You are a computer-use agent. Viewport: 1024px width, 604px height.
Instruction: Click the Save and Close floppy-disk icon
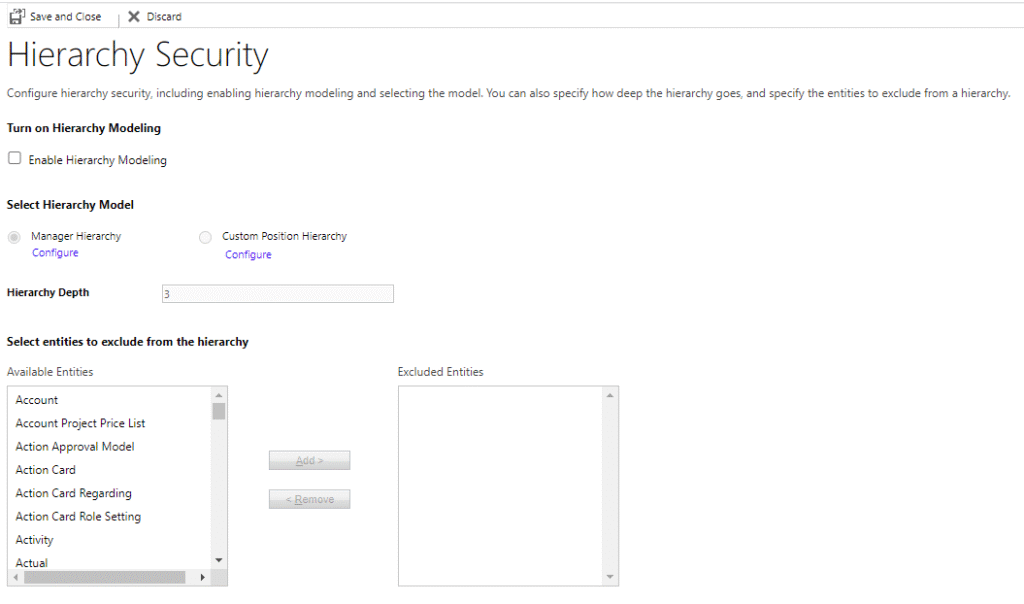[x=16, y=16]
